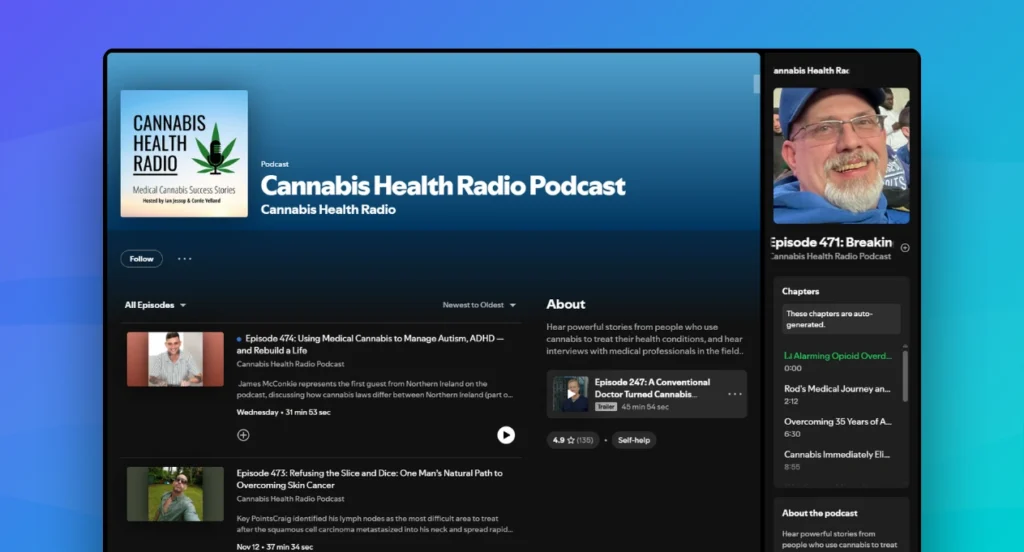The height and width of the screenshot is (552, 1024).
Task: Click the About heading
Action: (x=566, y=304)
